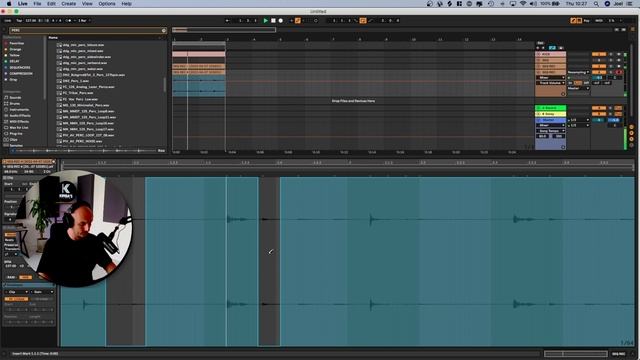Toggle the Key map mode button
The height and width of the screenshot is (360, 640).
coord(587,20)
